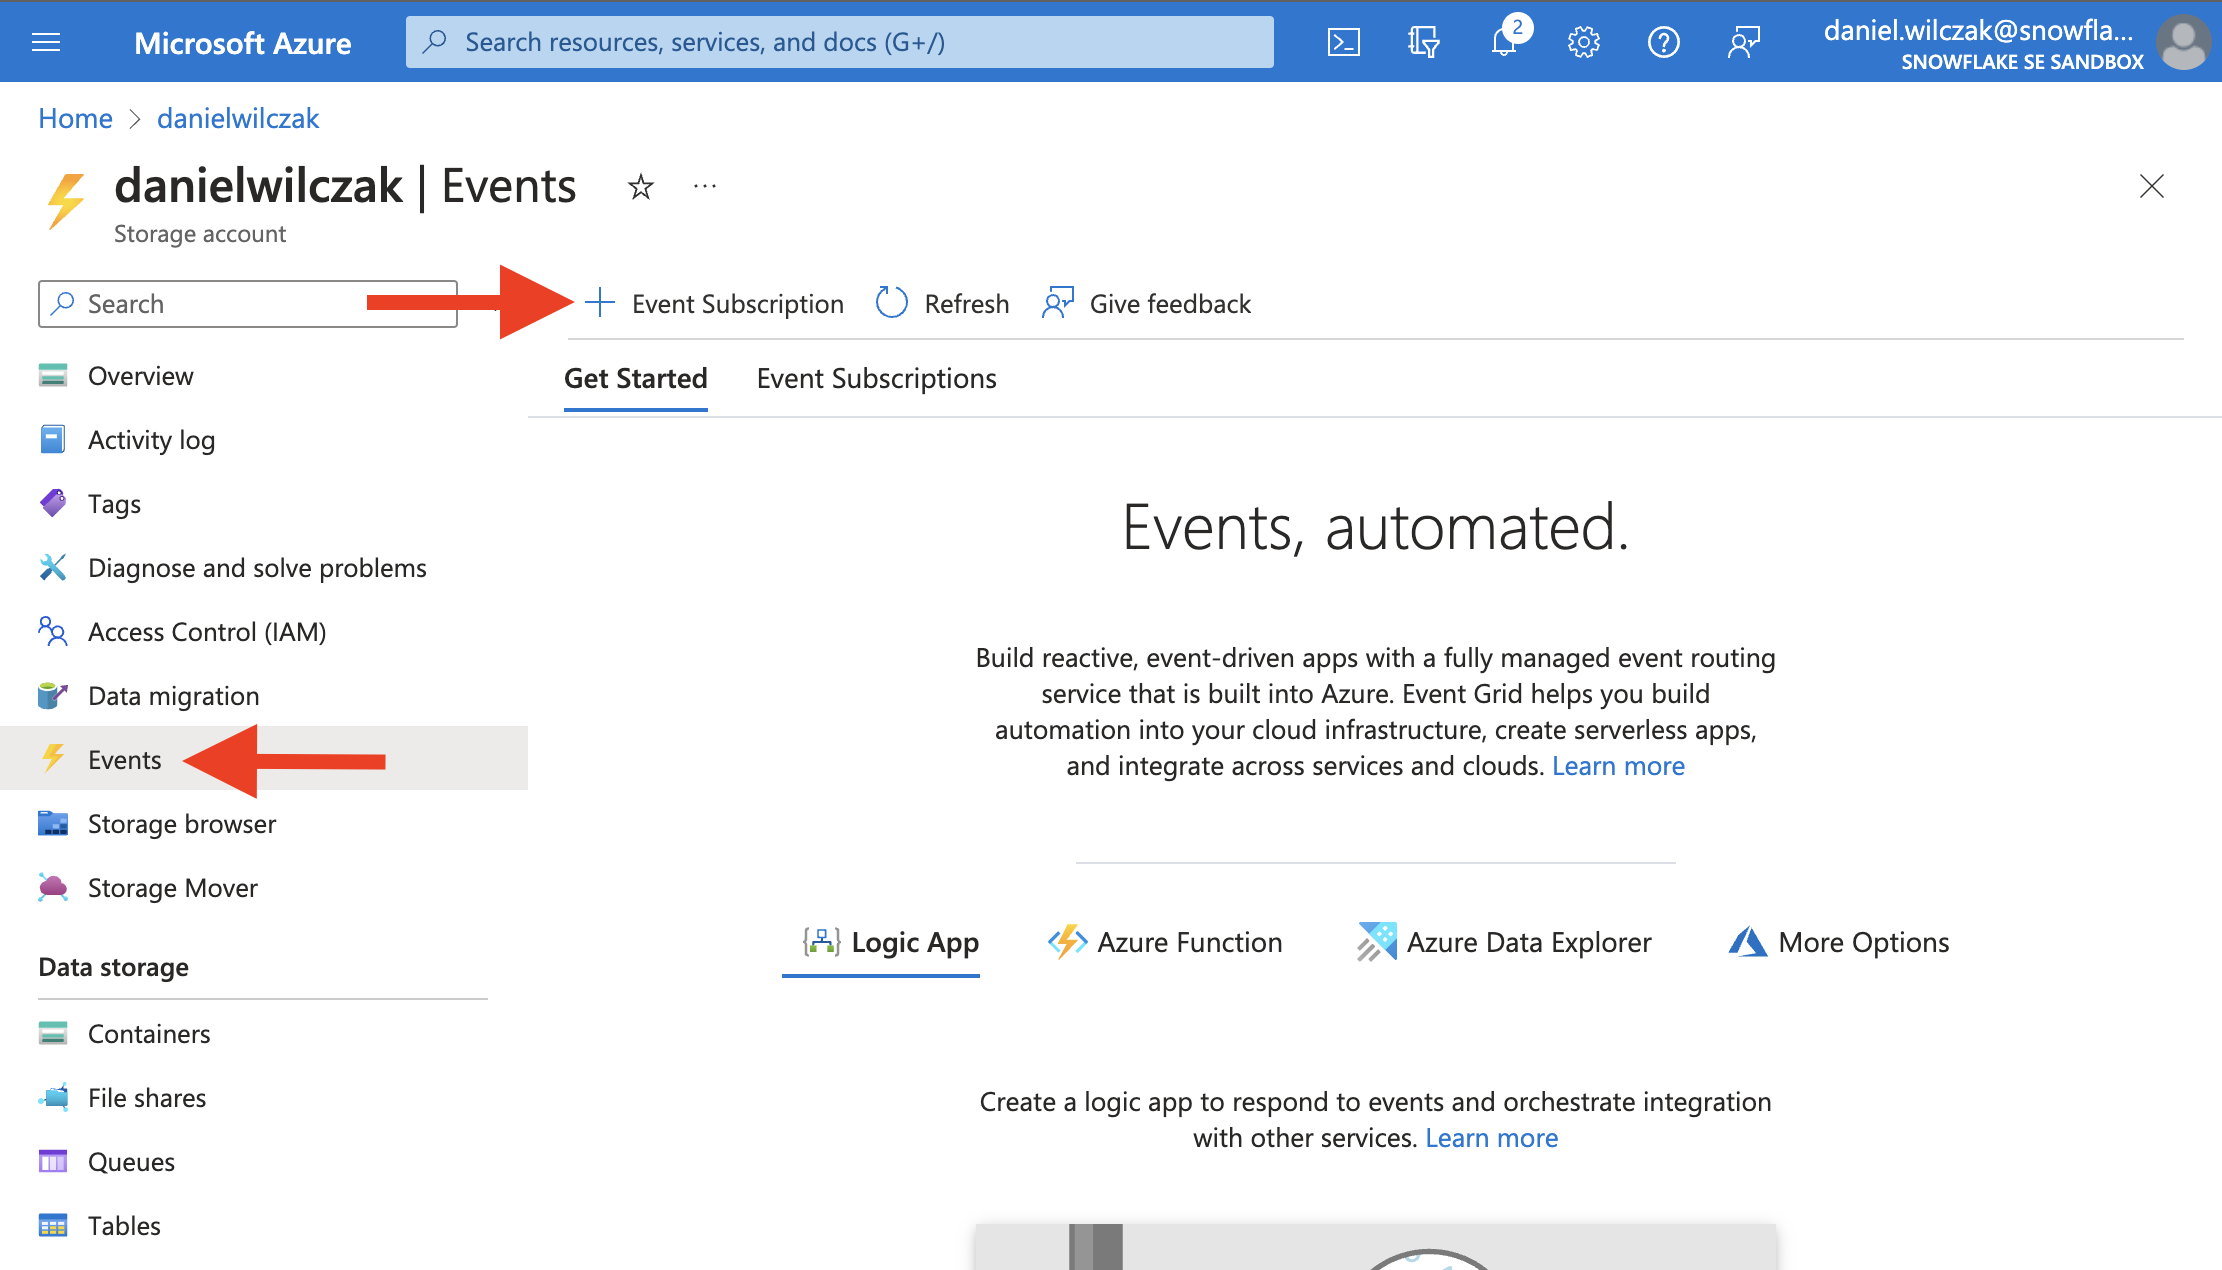The height and width of the screenshot is (1270, 2222).
Task: Click into the sidebar Search field
Action: click(x=248, y=303)
